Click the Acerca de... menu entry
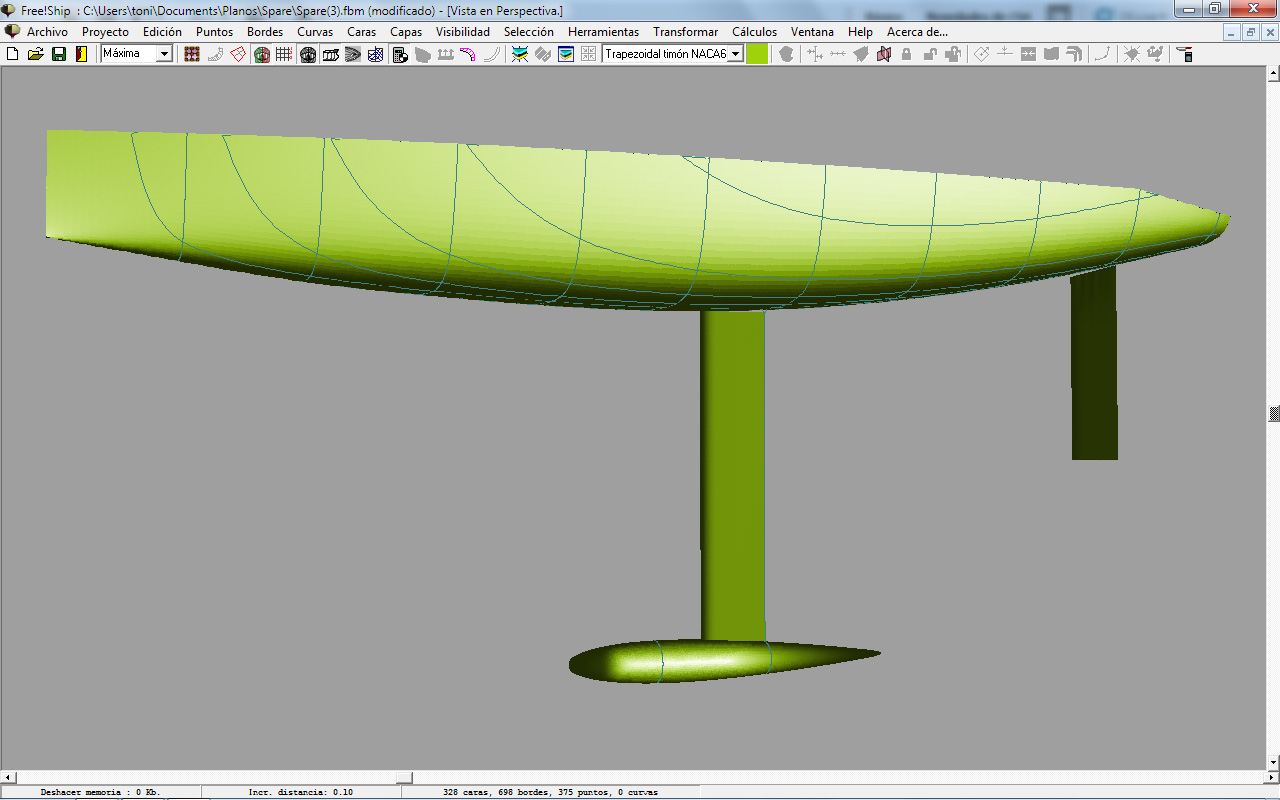1280x800 pixels. 917,32
